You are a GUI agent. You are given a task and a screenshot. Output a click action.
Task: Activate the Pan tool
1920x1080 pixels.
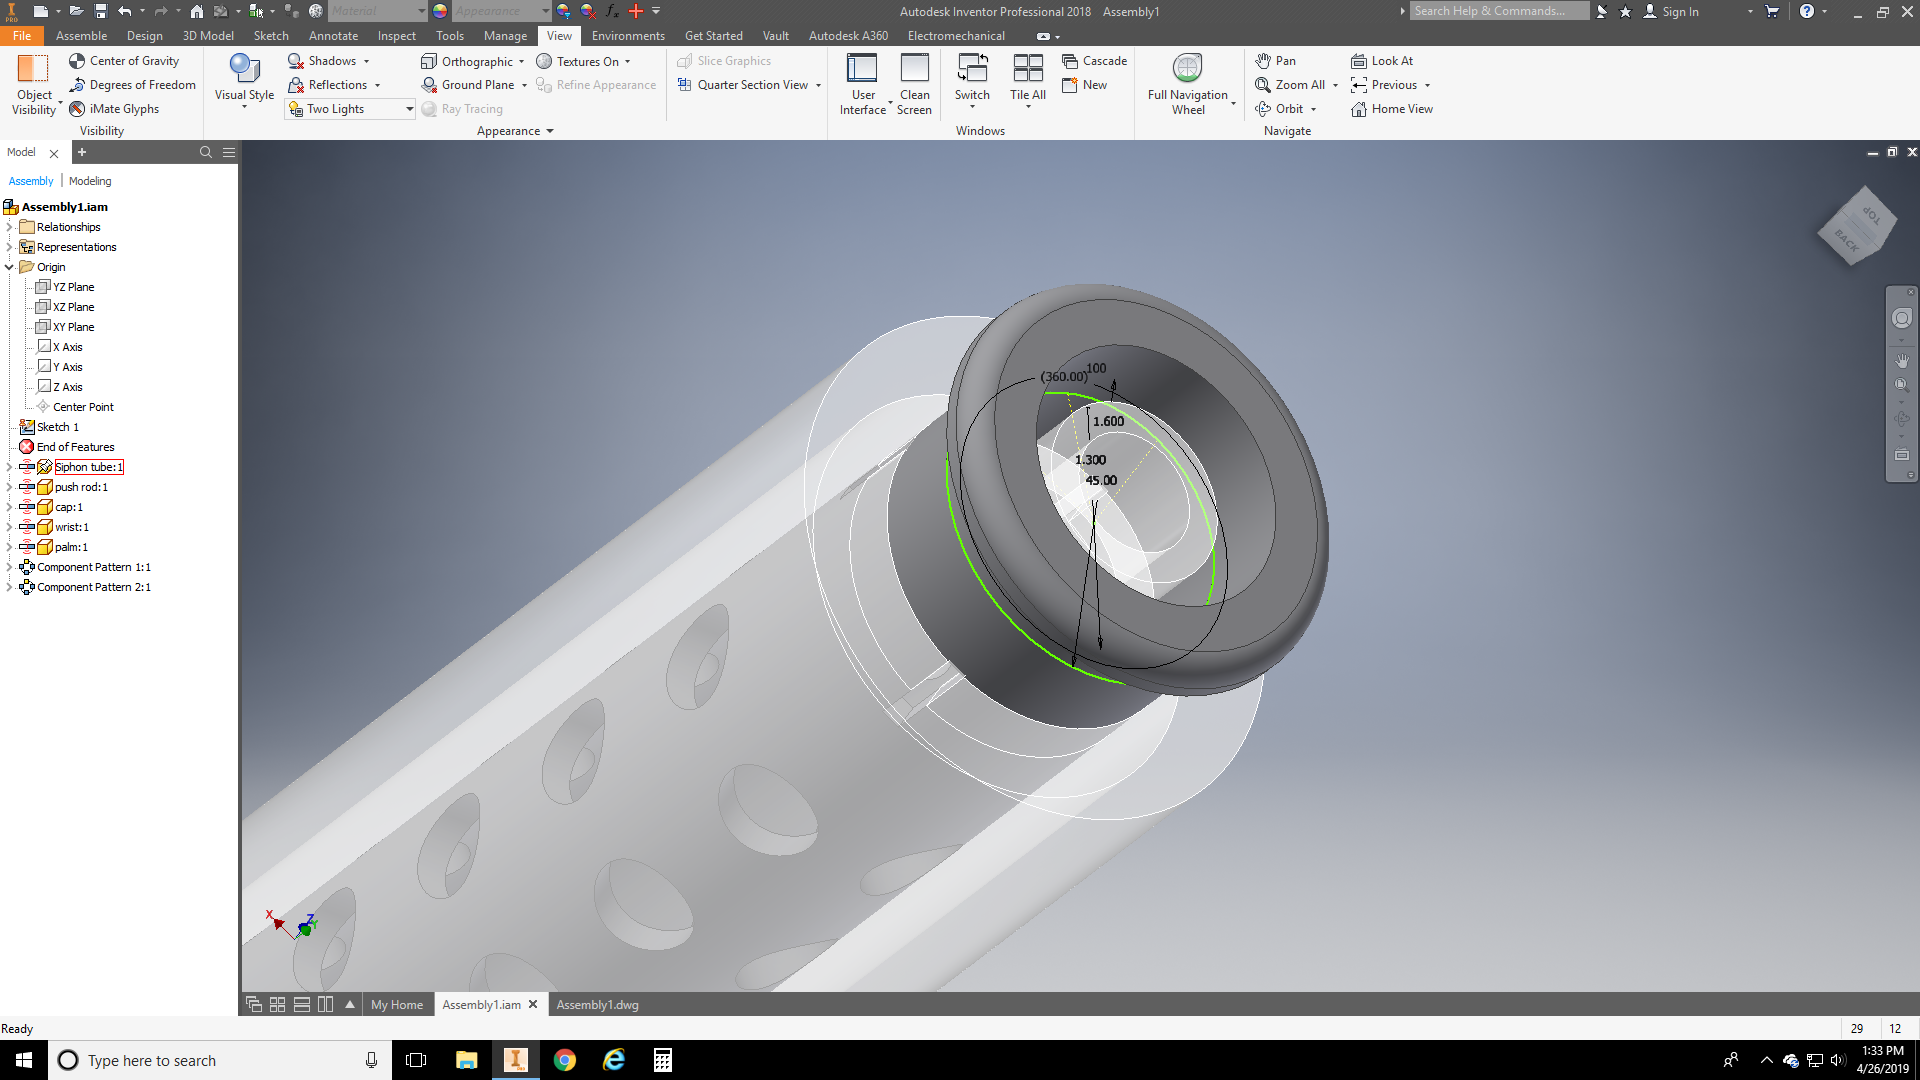tap(1276, 61)
